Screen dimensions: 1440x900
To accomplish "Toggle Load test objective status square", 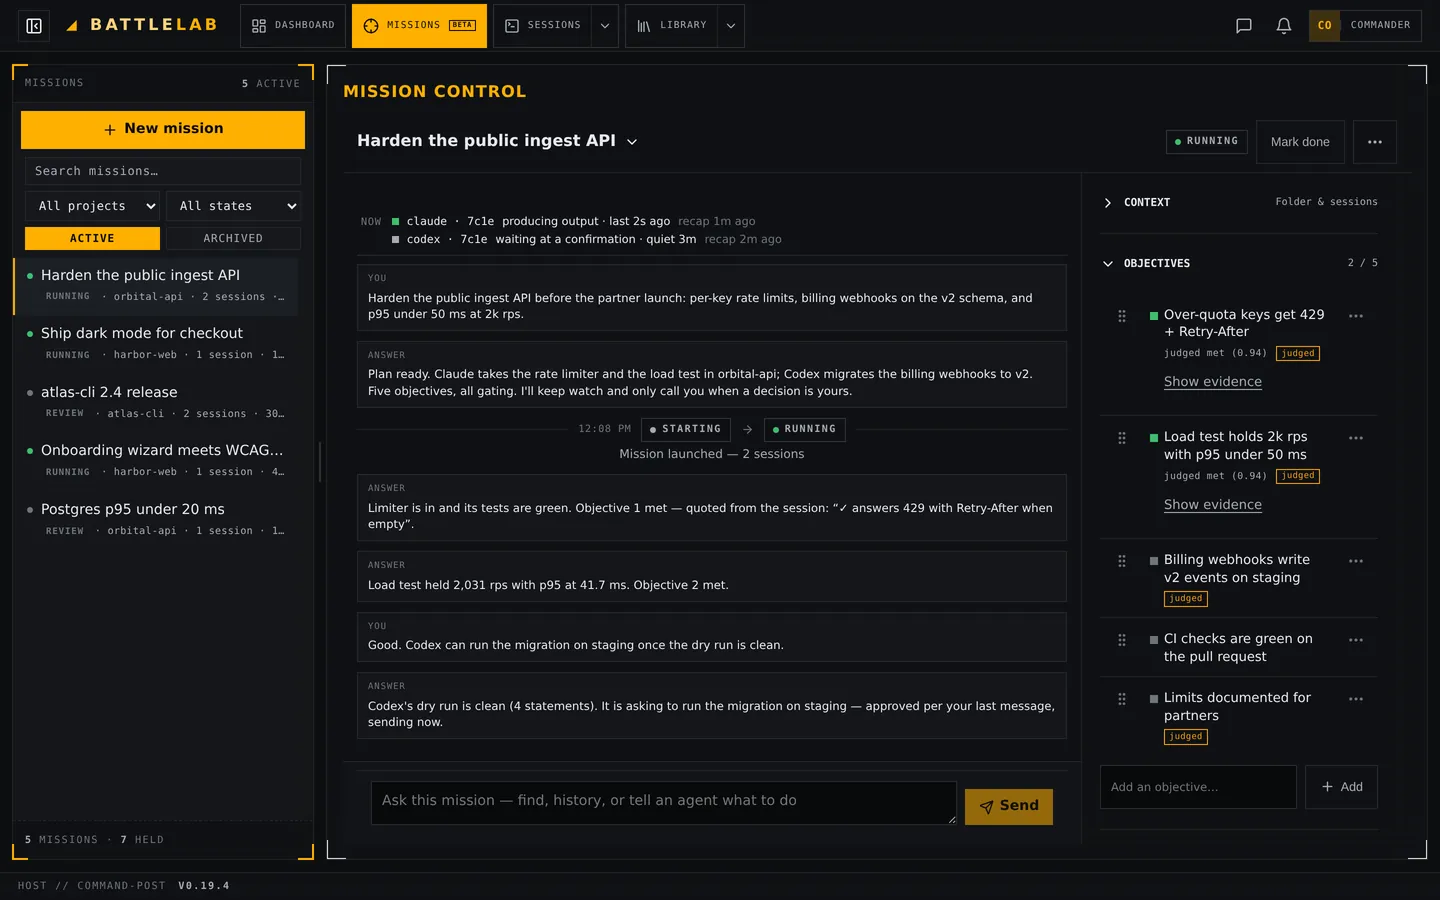I will click(x=1154, y=438).
